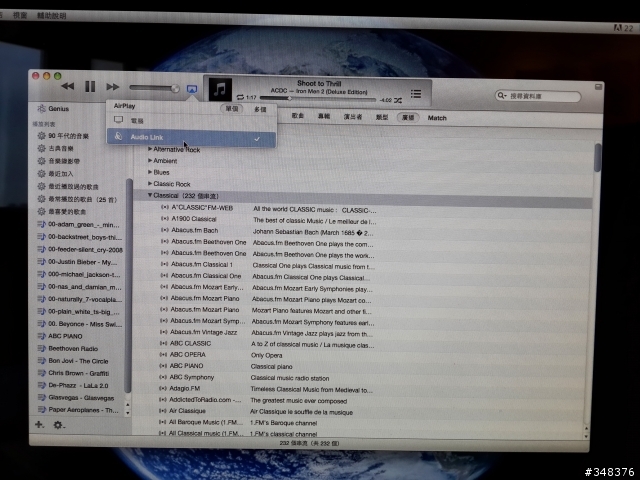The height and width of the screenshot is (480, 640).
Task: Click the main list scroll down arrow
Action: tap(587, 436)
